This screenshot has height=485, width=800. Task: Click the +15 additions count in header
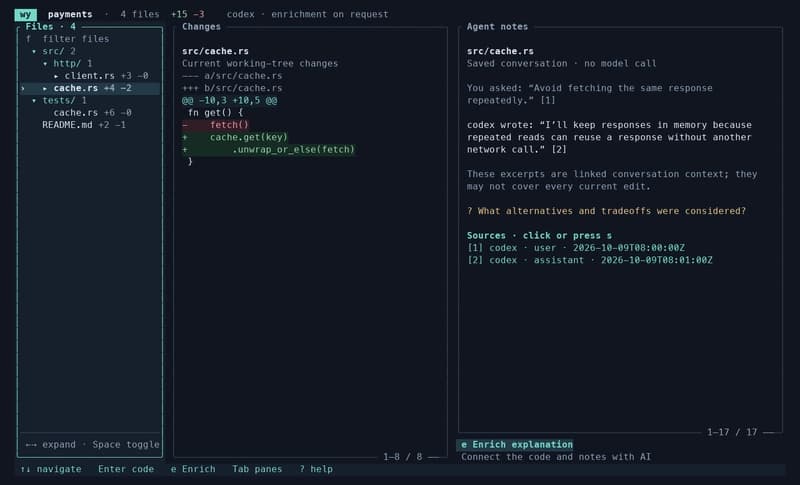pos(179,14)
